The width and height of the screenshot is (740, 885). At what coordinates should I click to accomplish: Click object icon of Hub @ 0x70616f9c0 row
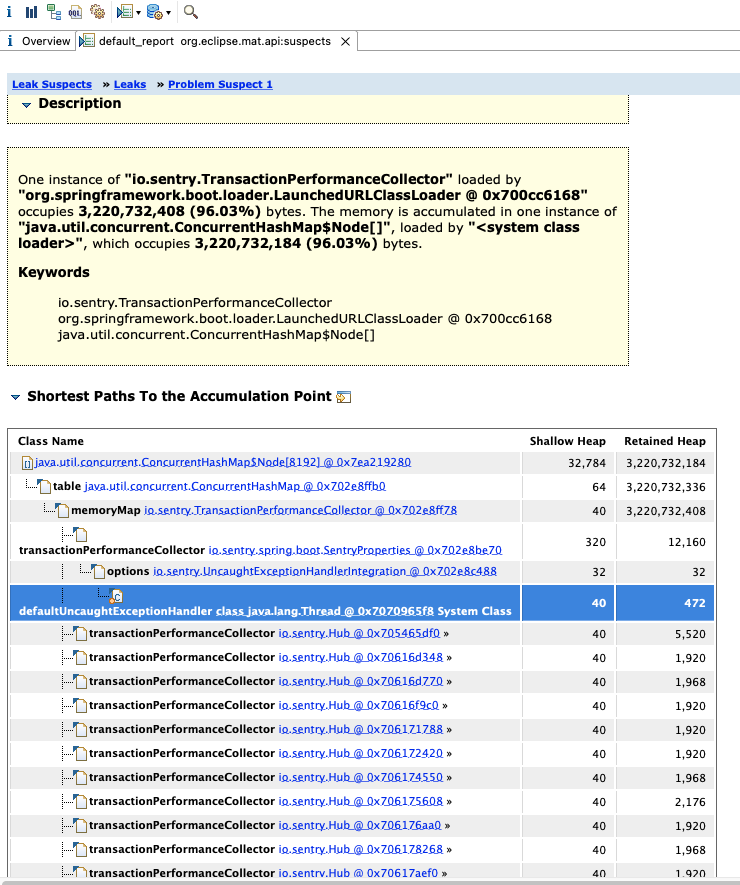coord(81,706)
